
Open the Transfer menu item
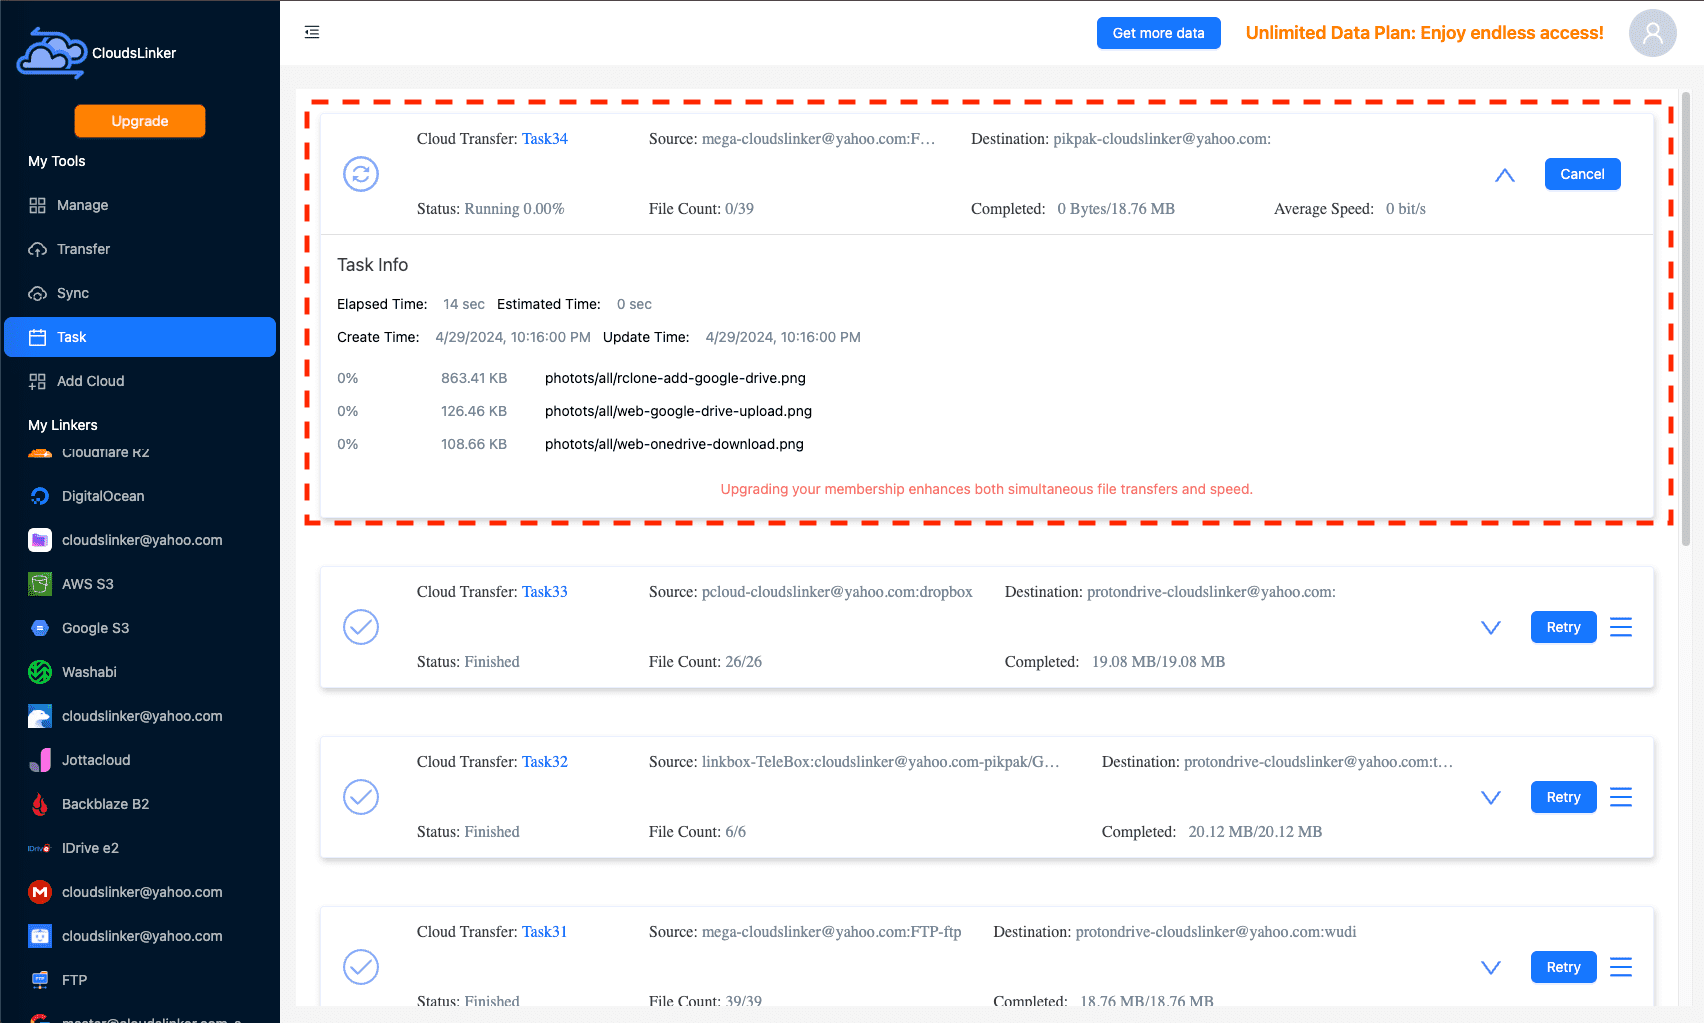click(x=140, y=249)
